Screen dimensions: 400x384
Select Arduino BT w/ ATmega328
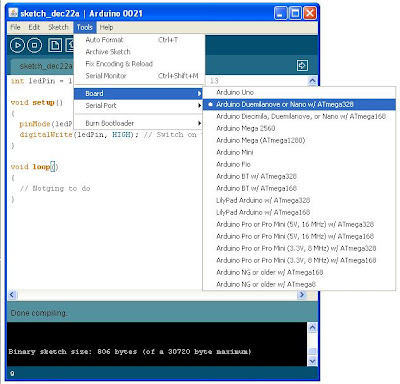299,176
